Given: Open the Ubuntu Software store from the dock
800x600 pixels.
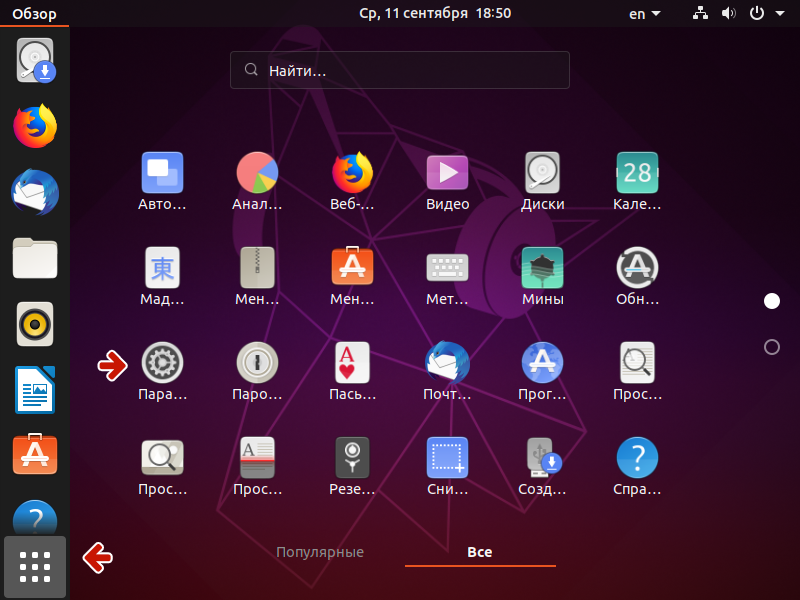Looking at the screenshot, I should tap(35, 453).
